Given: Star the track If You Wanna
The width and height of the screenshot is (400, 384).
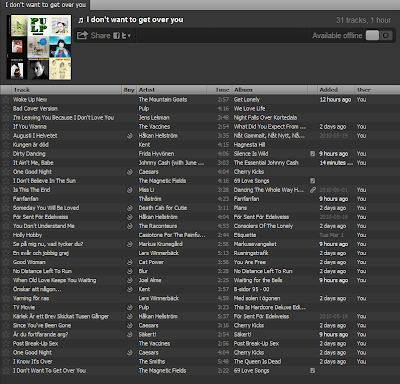Looking at the screenshot, I should pos(6,127).
